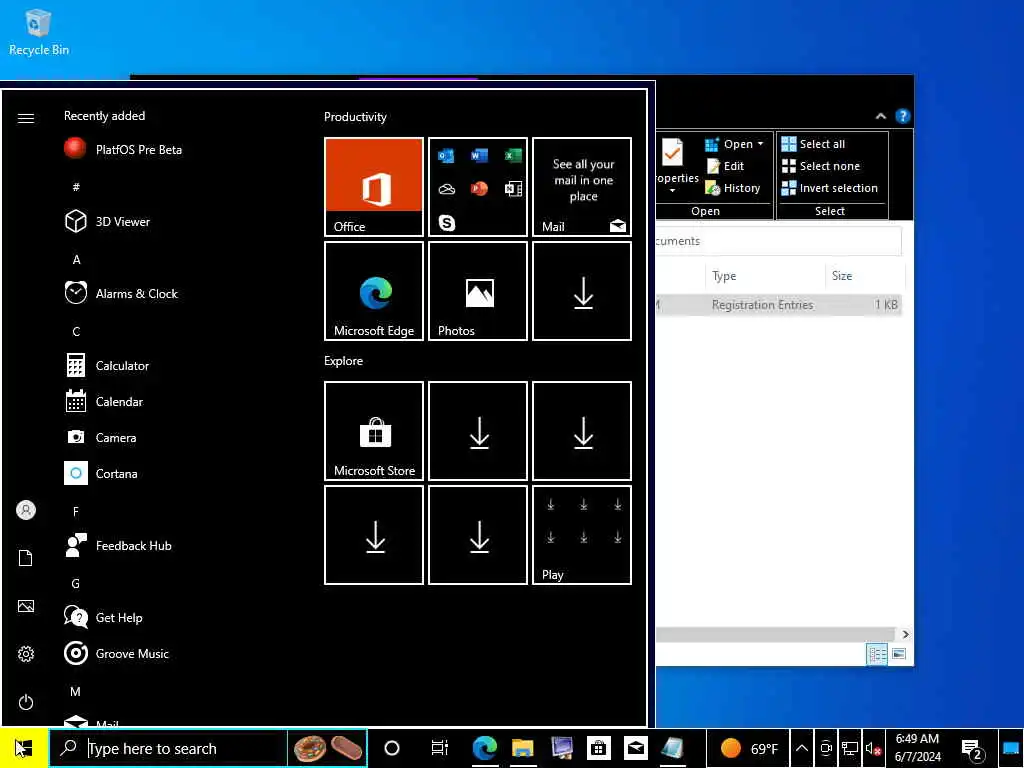Click the horizontal scrollbar right arrow
1024x768 pixels.
905,634
